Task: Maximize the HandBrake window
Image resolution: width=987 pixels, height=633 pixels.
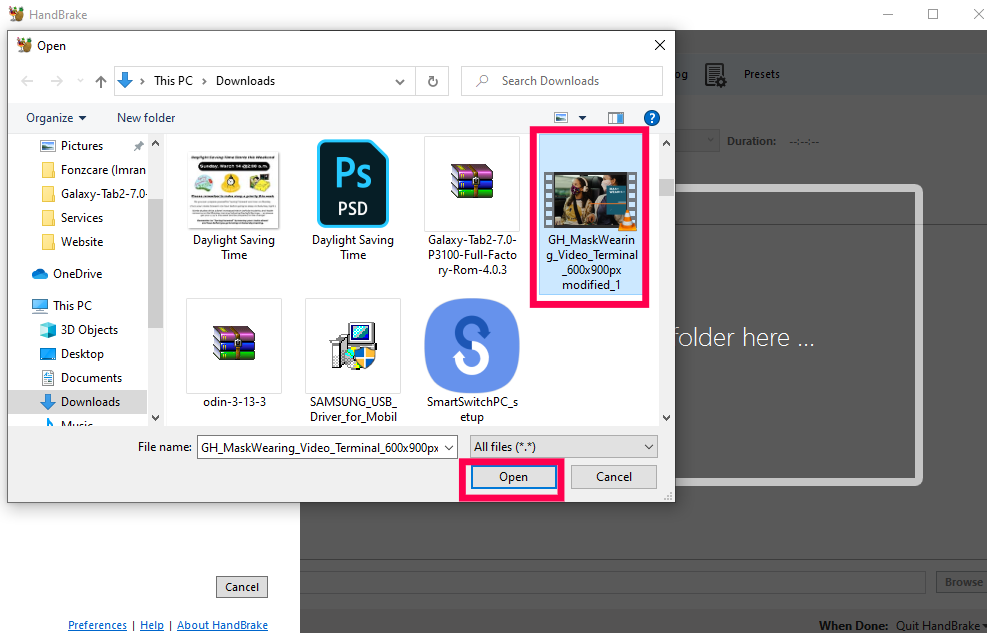Action: (933, 14)
